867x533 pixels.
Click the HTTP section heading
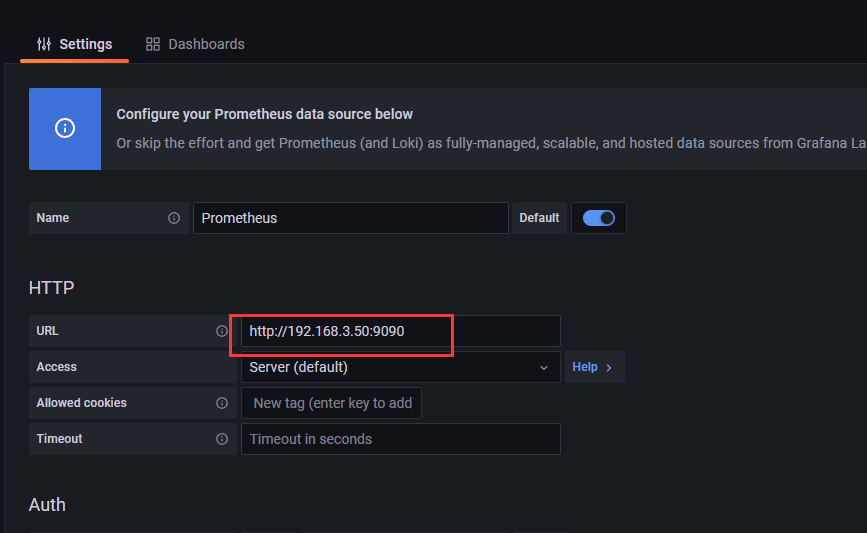tap(51, 288)
